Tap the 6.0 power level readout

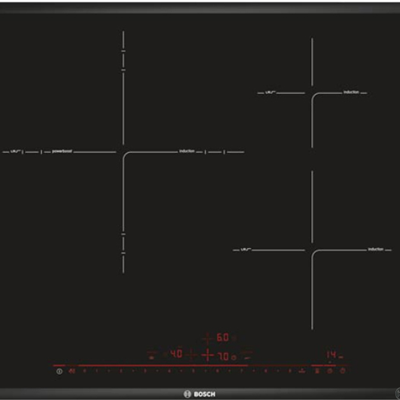(223, 338)
